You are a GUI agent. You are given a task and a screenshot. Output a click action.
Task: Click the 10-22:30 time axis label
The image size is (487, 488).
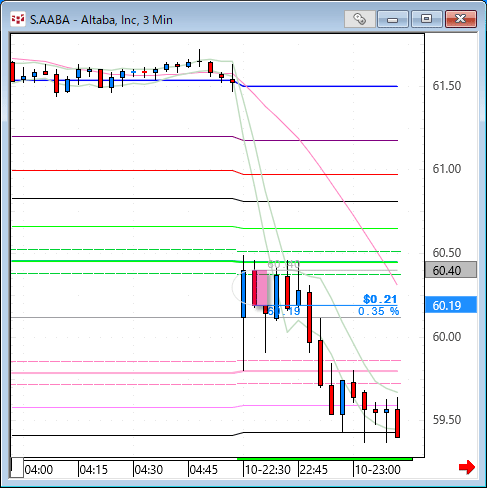(268, 470)
